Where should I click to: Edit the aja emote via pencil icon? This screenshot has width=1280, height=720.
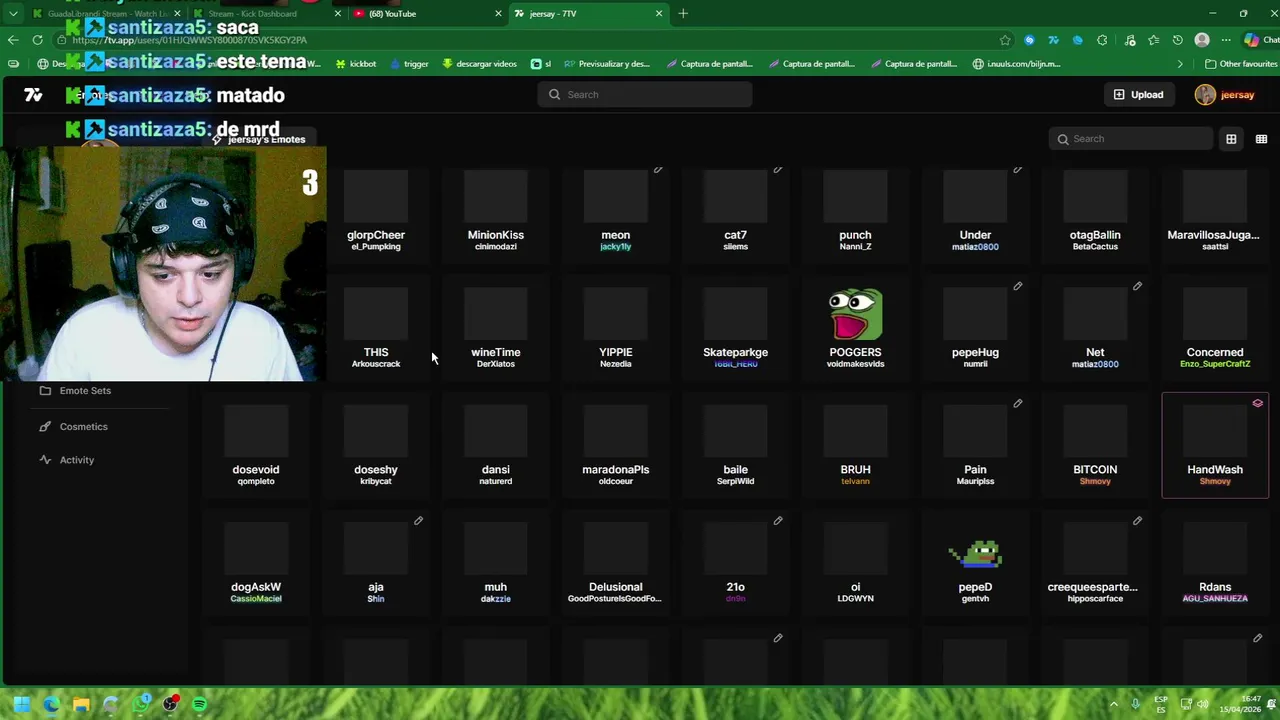[418, 521]
